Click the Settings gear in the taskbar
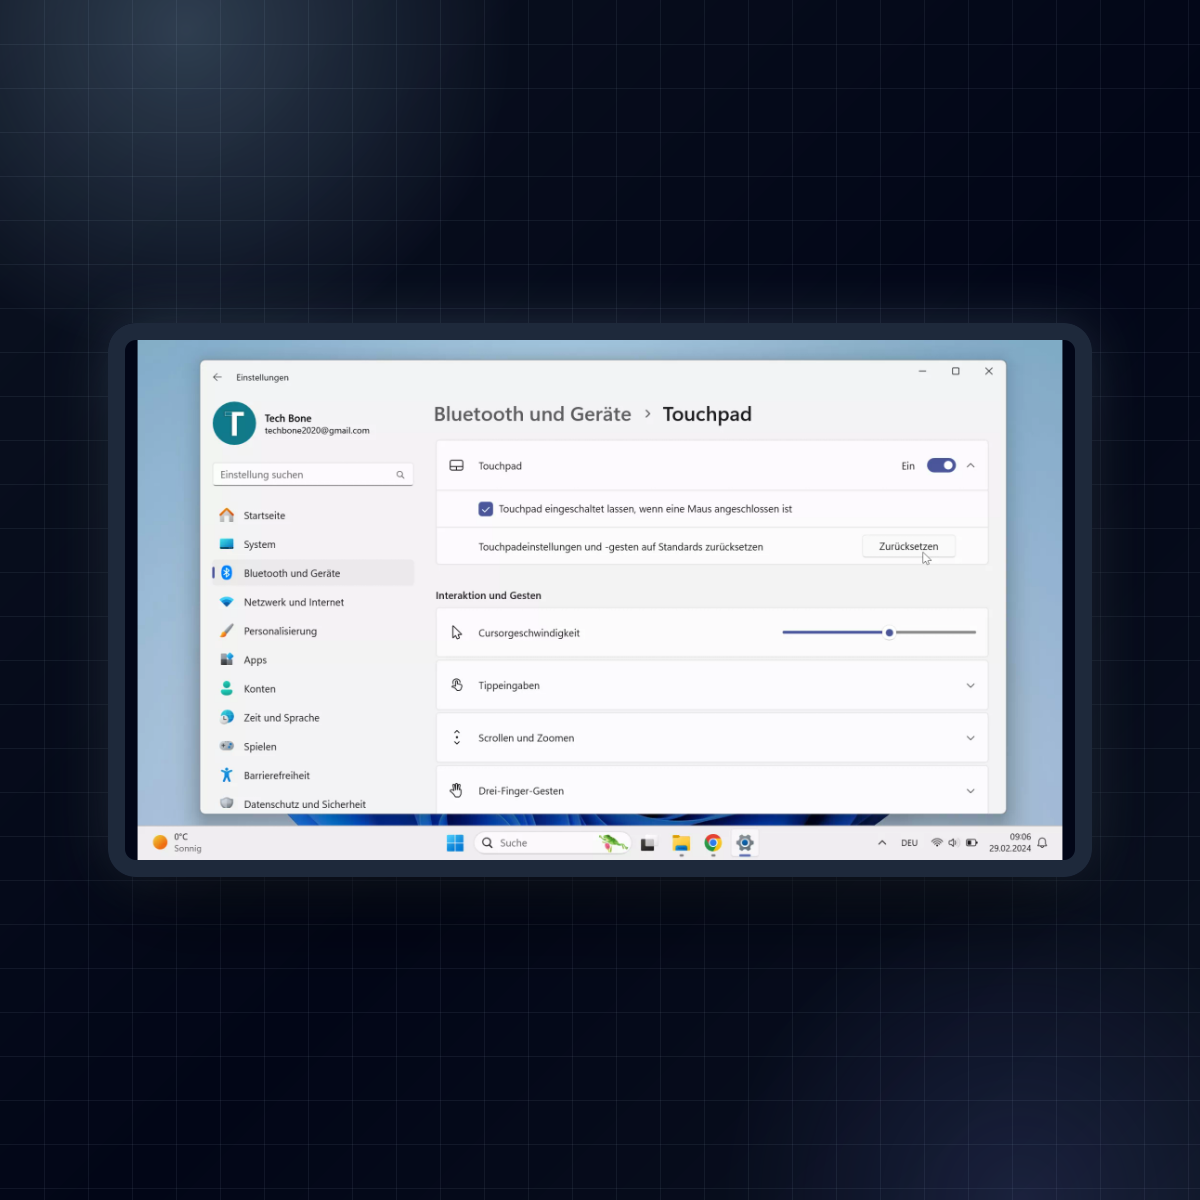 [x=745, y=843]
